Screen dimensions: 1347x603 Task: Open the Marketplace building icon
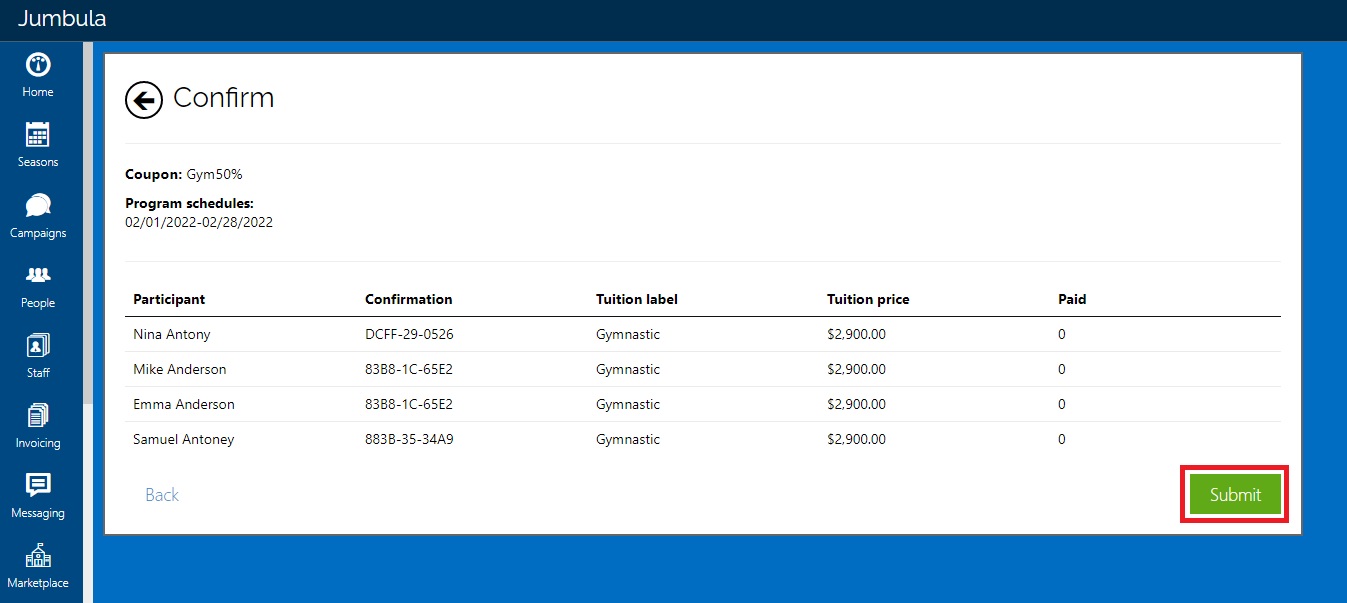(38, 556)
